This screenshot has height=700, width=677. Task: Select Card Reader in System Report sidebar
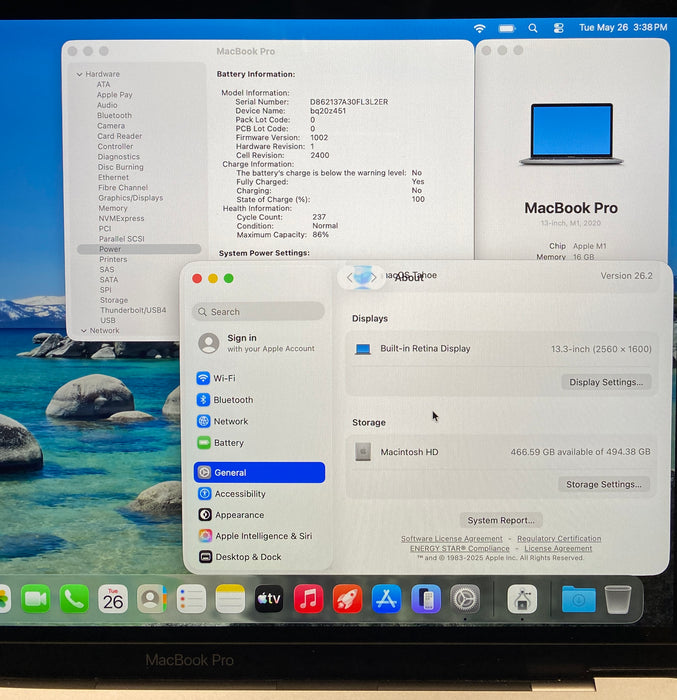click(119, 136)
